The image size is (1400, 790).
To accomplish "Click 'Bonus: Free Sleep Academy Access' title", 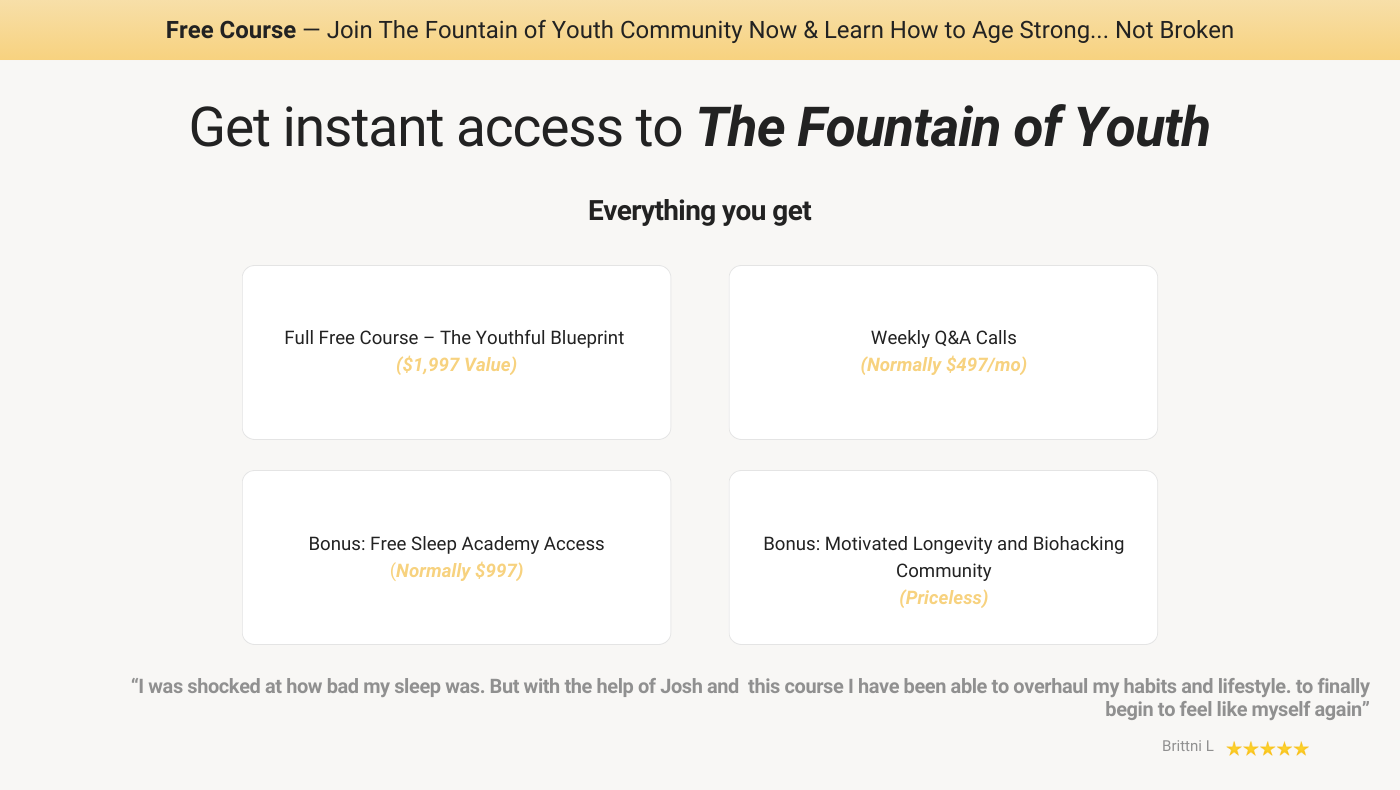I will (456, 544).
